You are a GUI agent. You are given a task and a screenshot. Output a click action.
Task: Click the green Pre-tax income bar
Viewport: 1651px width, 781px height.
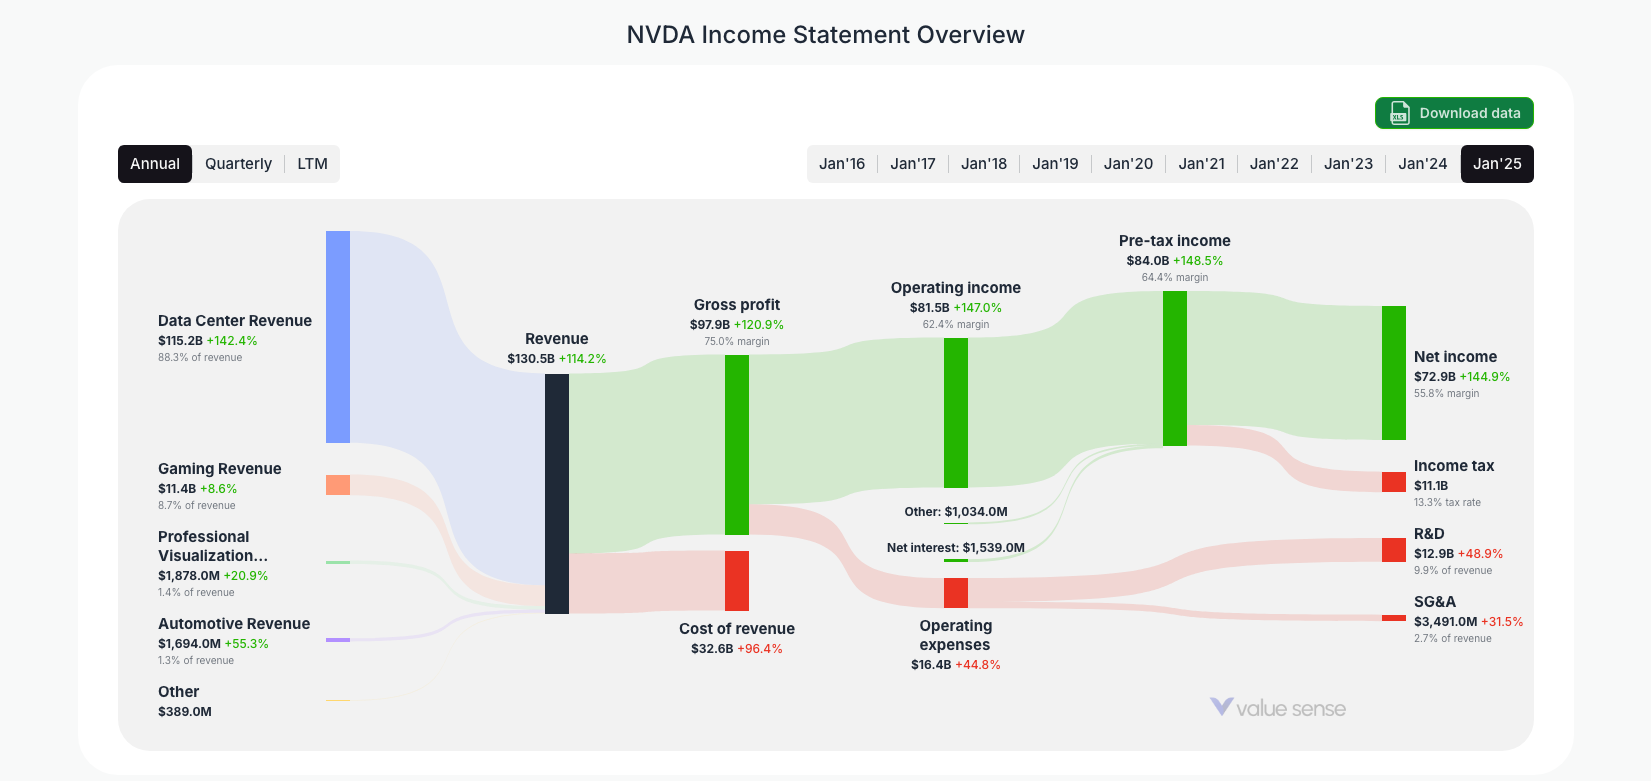pos(1175,368)
